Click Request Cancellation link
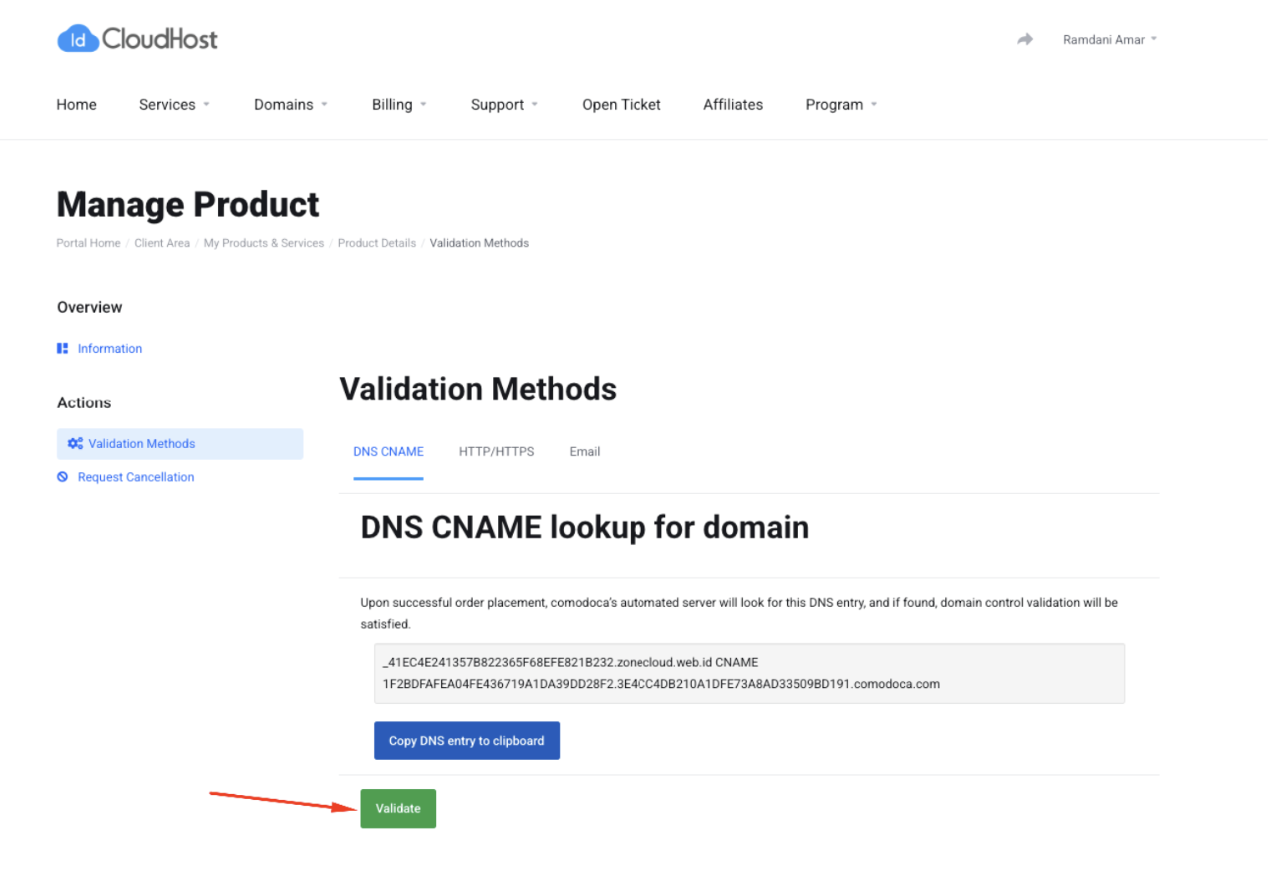 click(x=136, y=478)
